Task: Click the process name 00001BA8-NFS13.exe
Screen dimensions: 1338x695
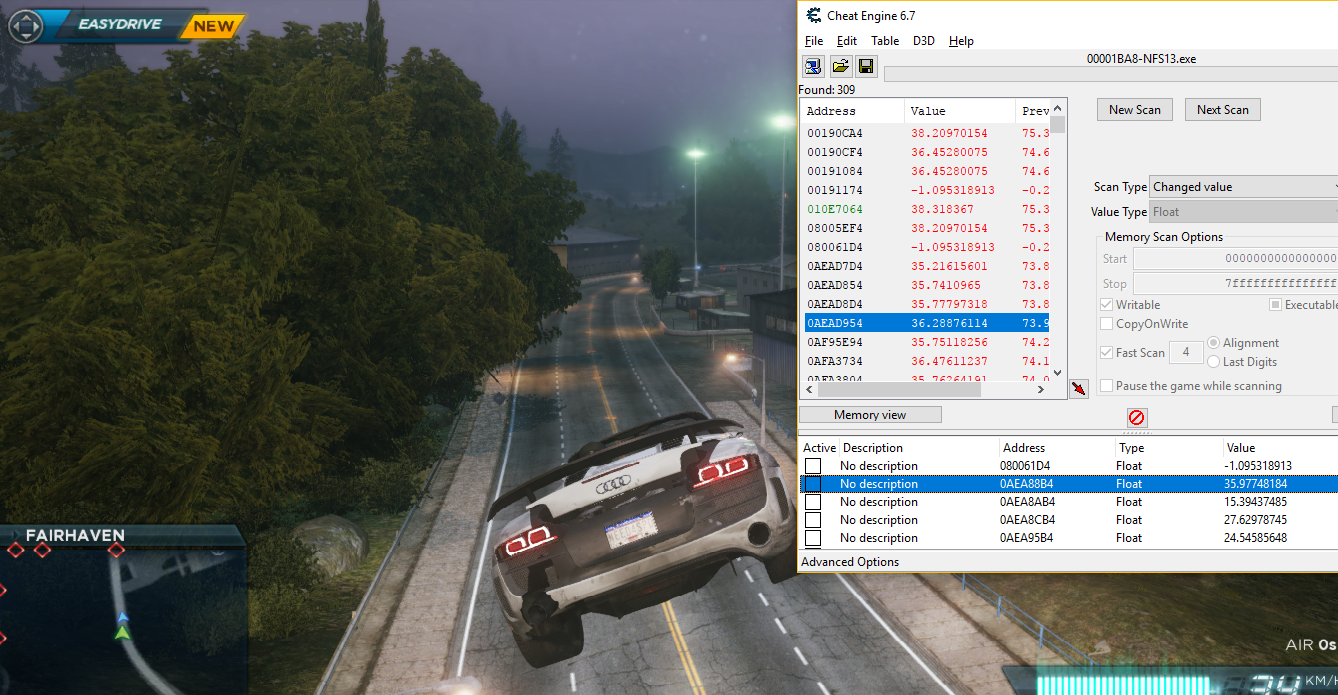Action: point(1141,59)
